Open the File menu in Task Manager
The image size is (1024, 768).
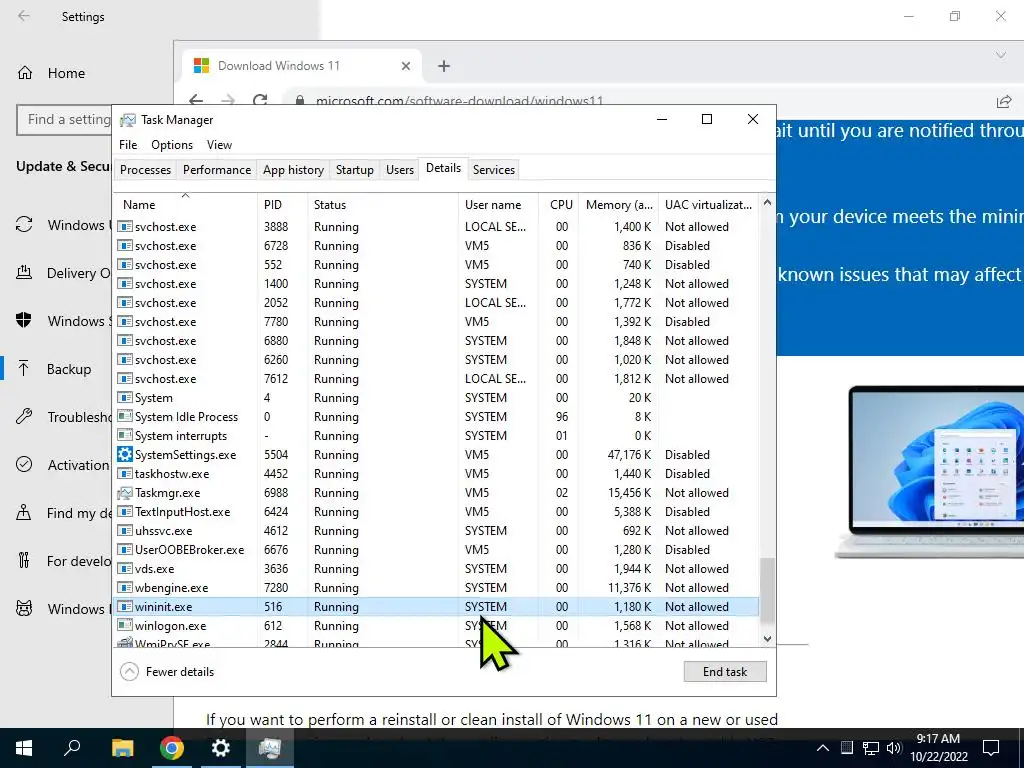point(128,144)
